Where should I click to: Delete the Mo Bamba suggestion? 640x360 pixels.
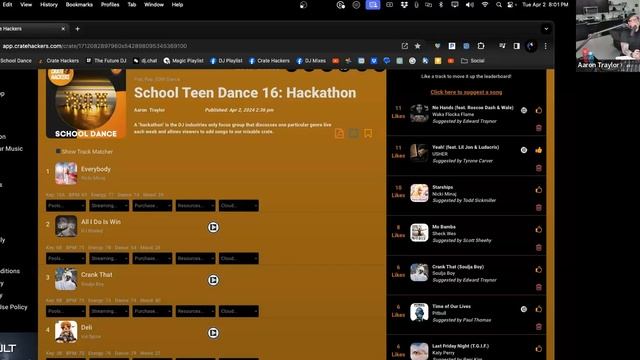[539, 247]
